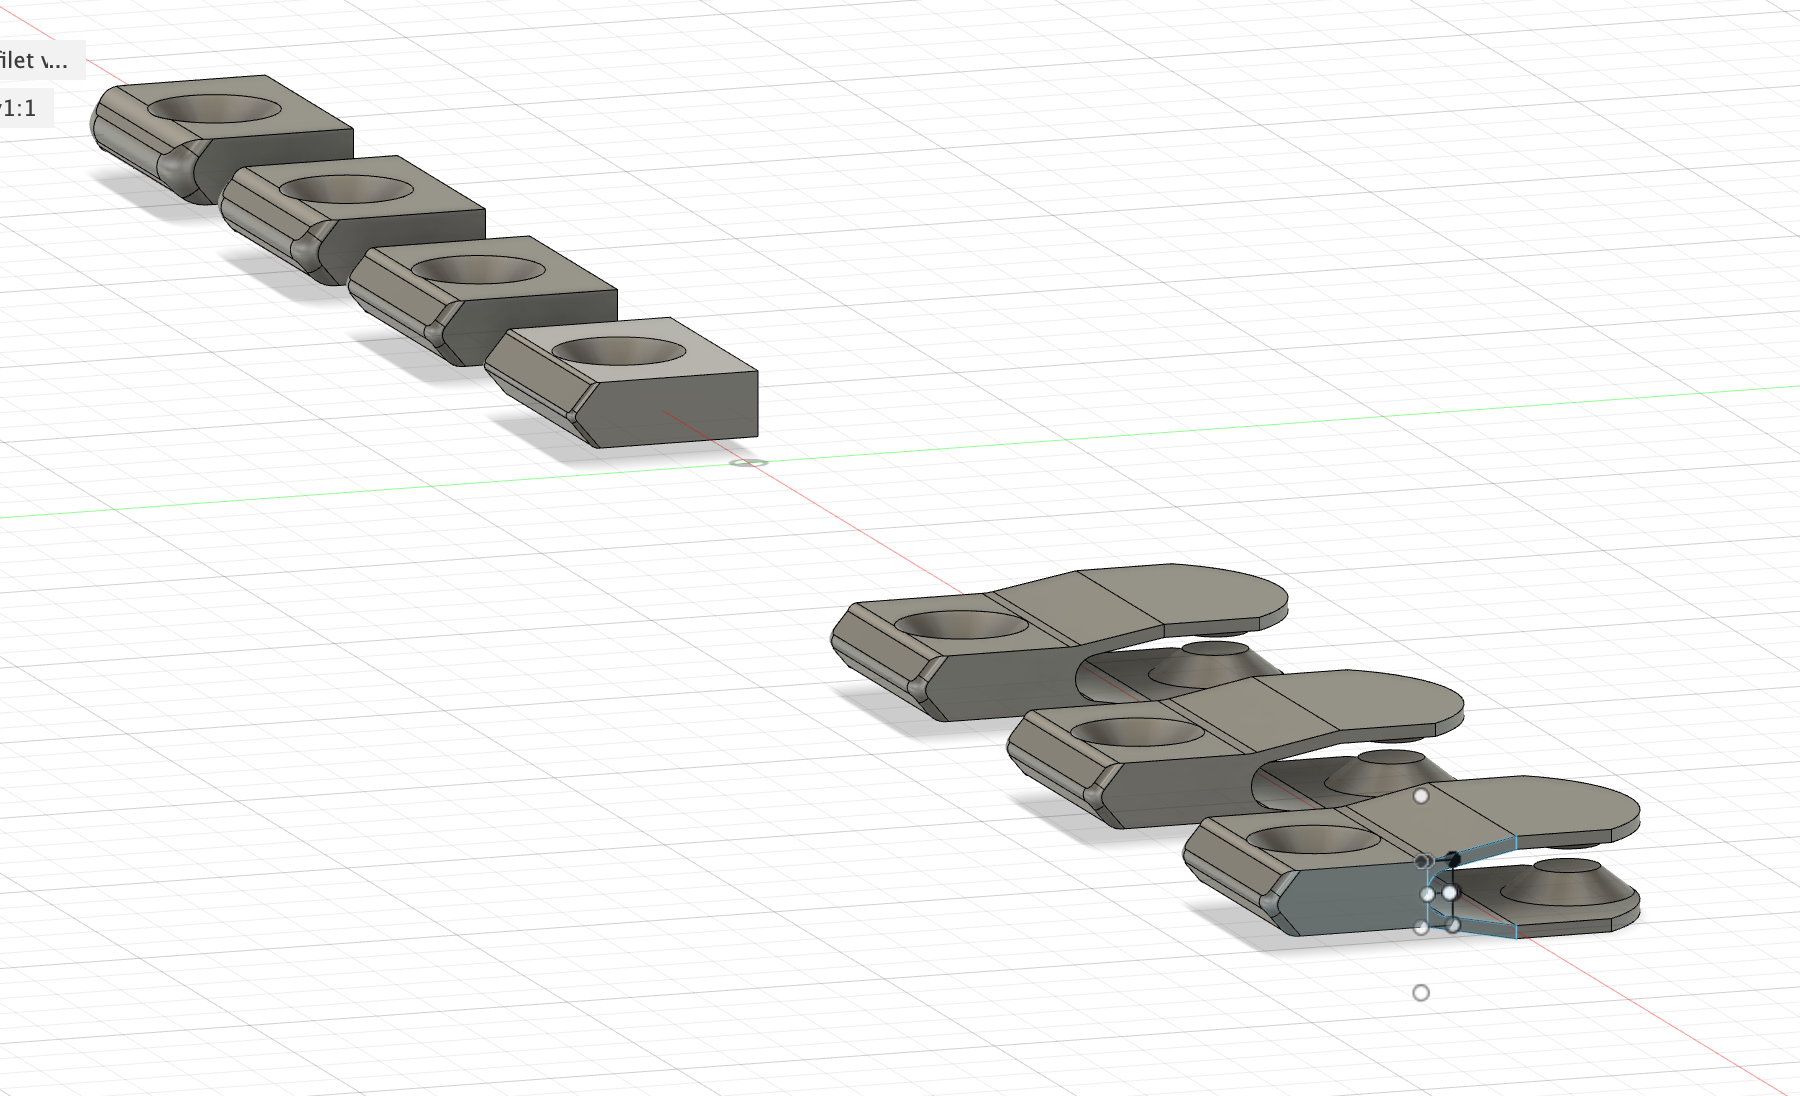Click the hollow handle circle below the selected clip

point(1421,993)
